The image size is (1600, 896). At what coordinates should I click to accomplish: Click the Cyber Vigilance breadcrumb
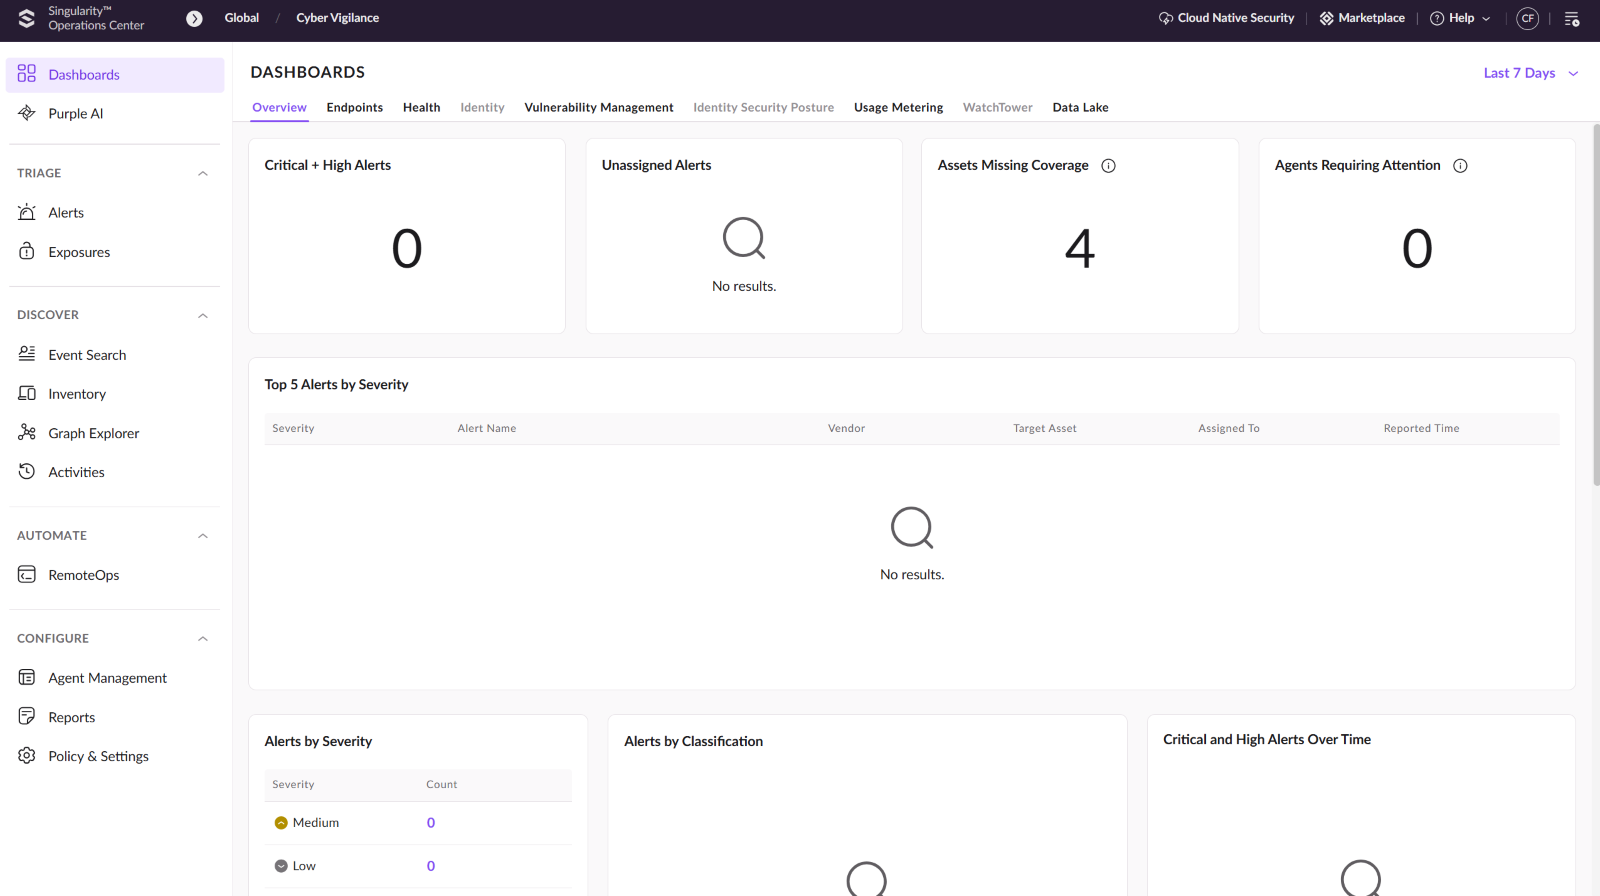point(337,18)
